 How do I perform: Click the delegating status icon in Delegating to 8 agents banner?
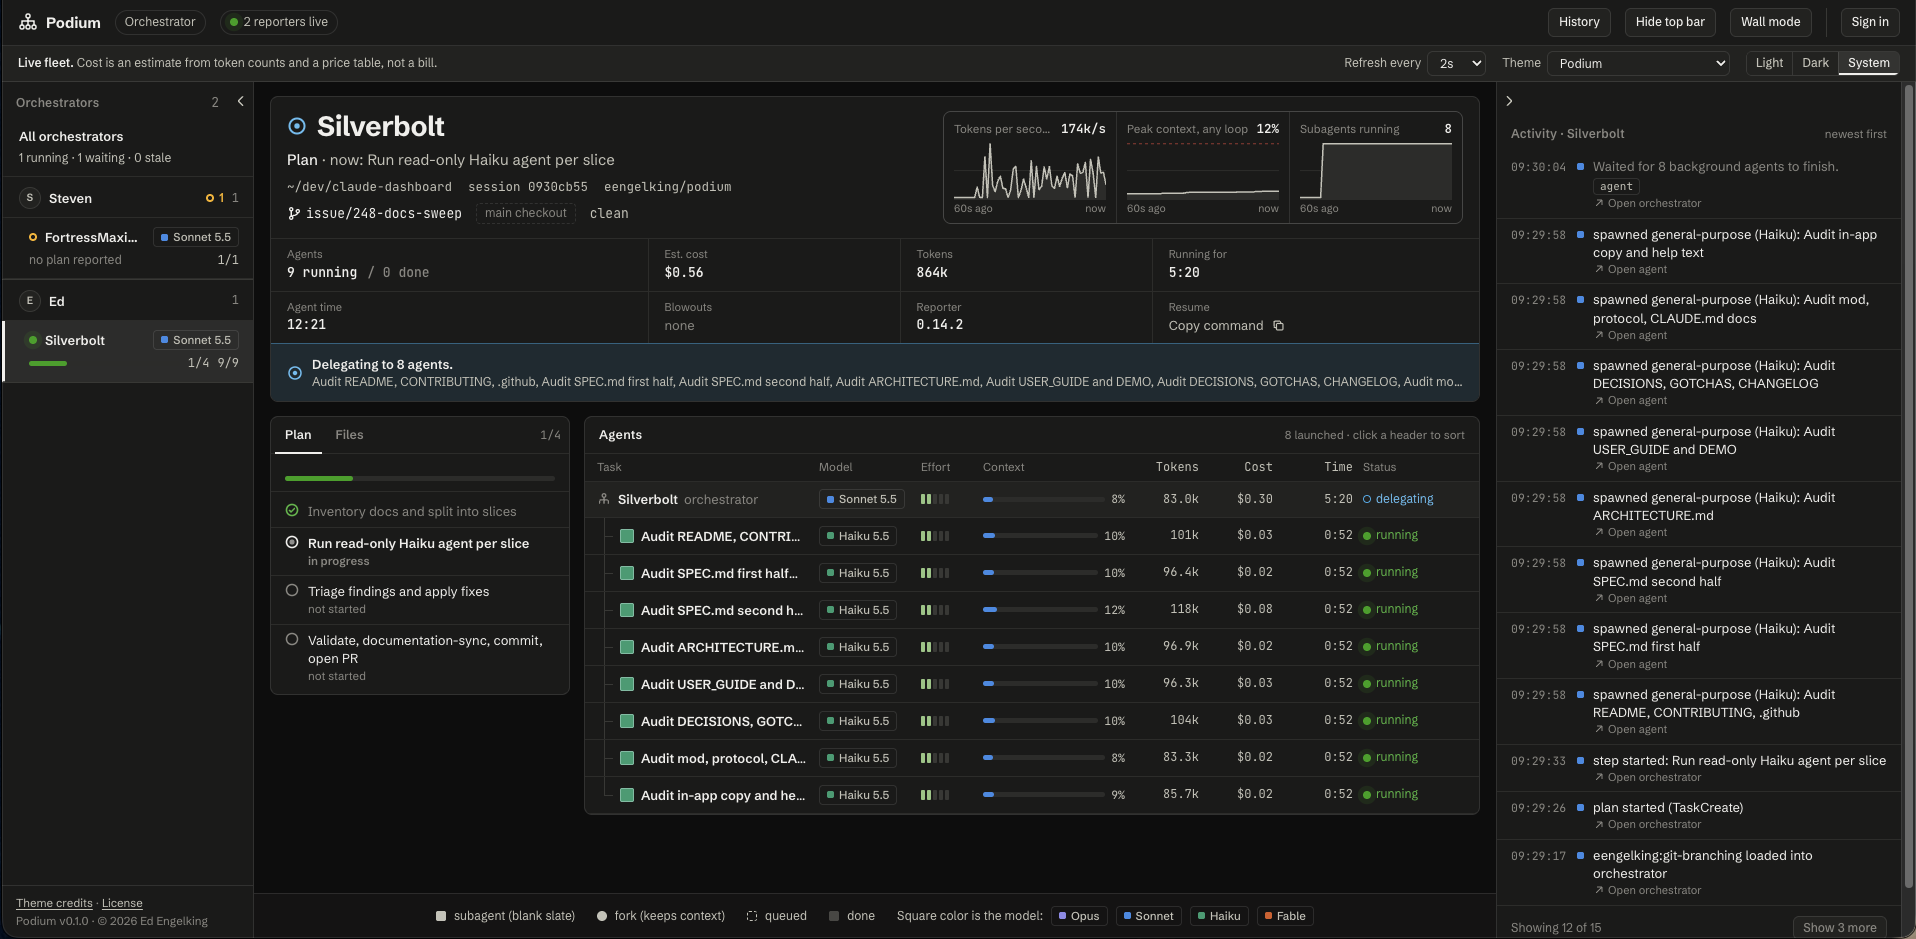(x=295, y=373)
